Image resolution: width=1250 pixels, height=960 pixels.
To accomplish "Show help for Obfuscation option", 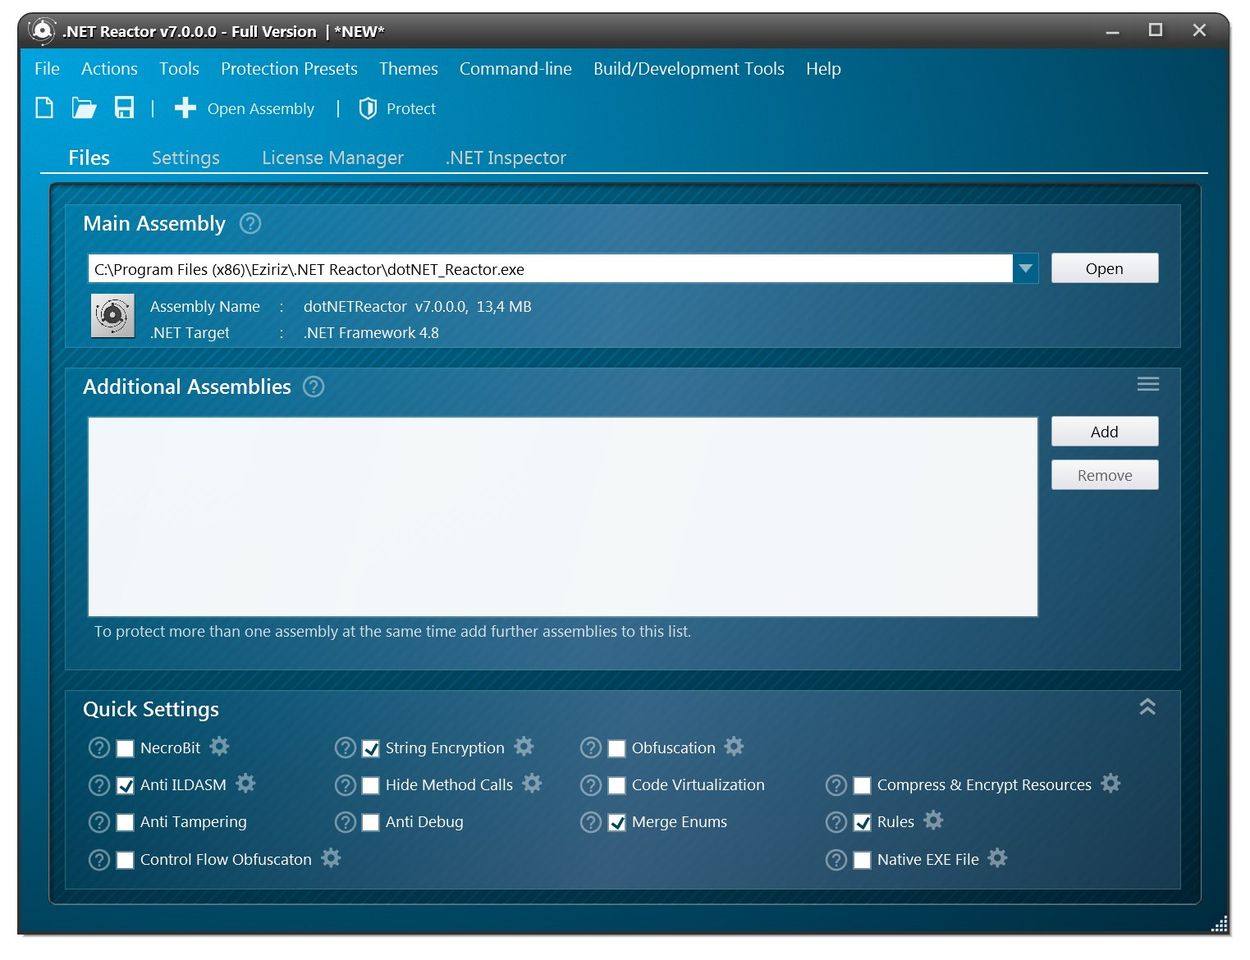I will (591, 748).
